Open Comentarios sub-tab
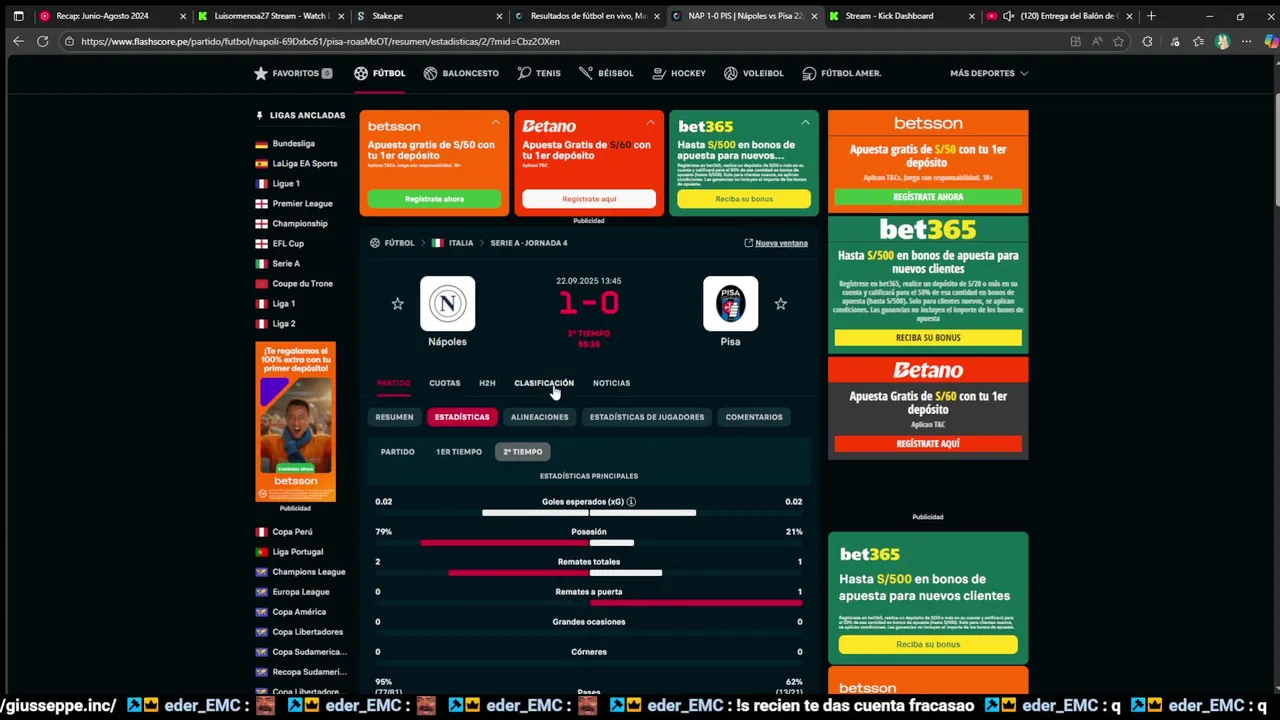The image size is (1280, 720). pyautogui.click(x=754, y=417)
